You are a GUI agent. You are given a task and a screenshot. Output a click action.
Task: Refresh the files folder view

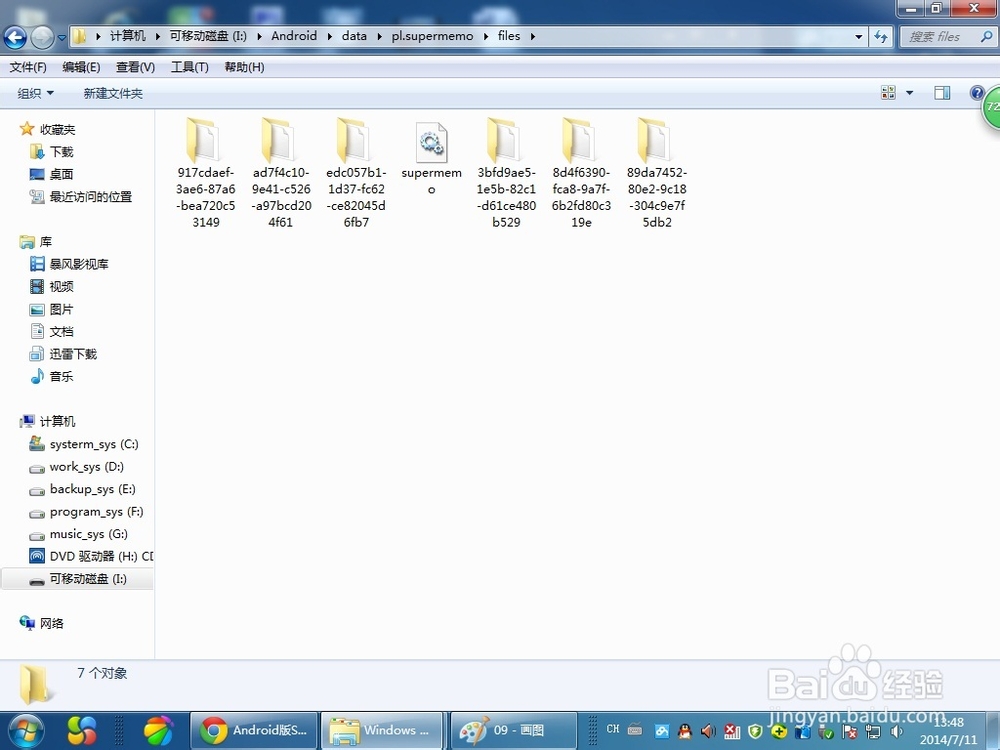(x=881, y=37)
